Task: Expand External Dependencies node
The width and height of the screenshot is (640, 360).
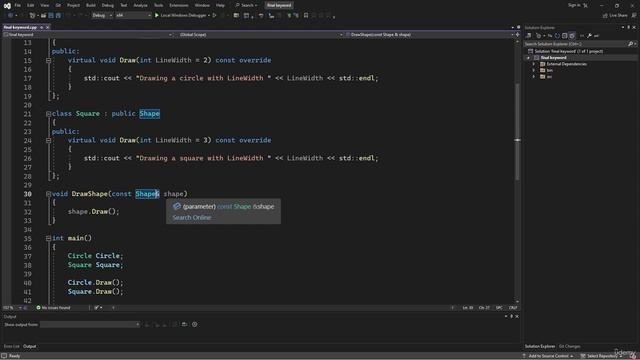Action: pyautogui.click(x=533, y=64)
